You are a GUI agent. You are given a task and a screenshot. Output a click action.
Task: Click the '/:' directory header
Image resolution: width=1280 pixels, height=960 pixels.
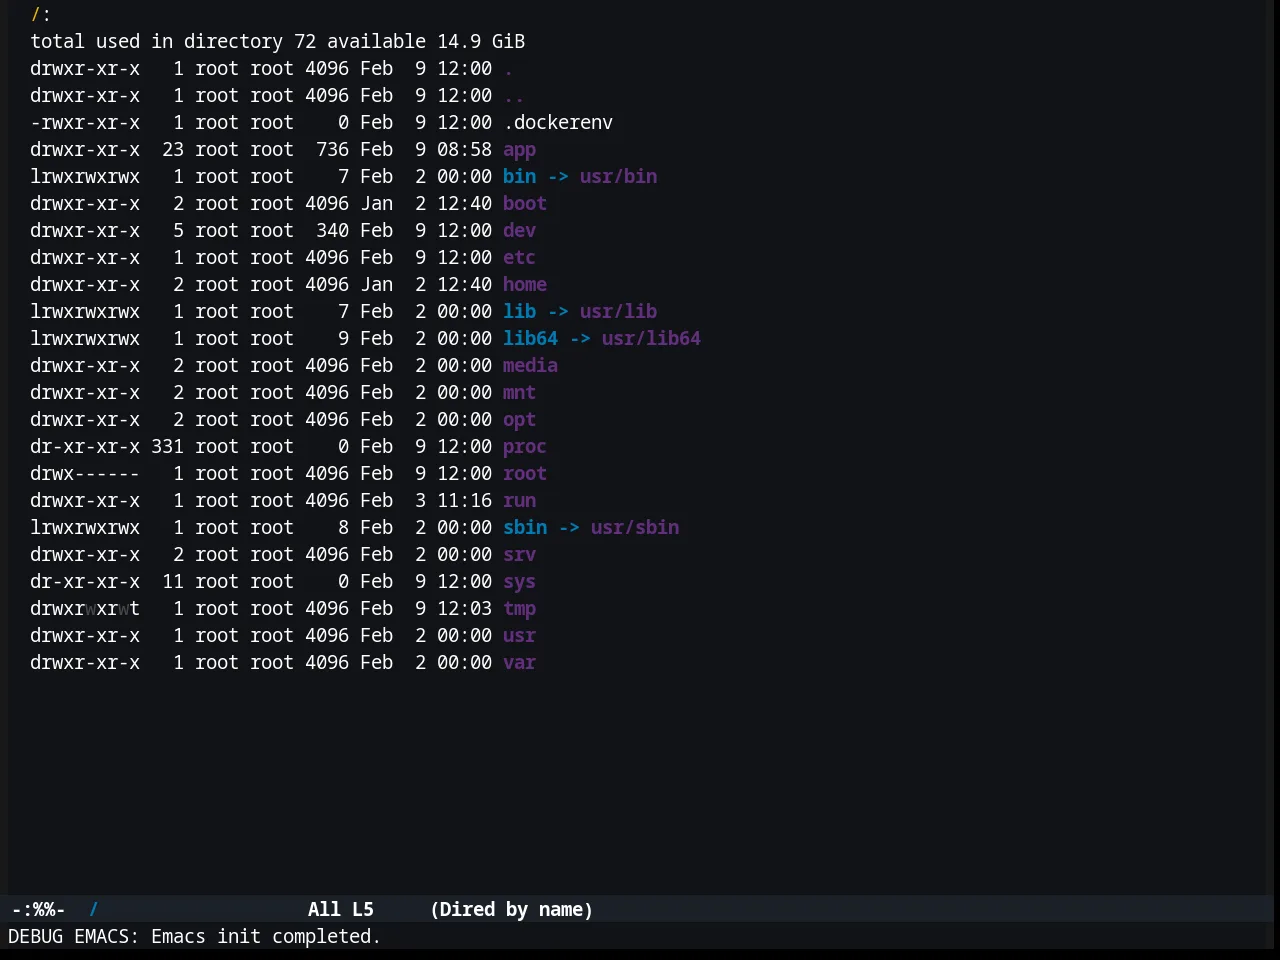coord(41,14)
